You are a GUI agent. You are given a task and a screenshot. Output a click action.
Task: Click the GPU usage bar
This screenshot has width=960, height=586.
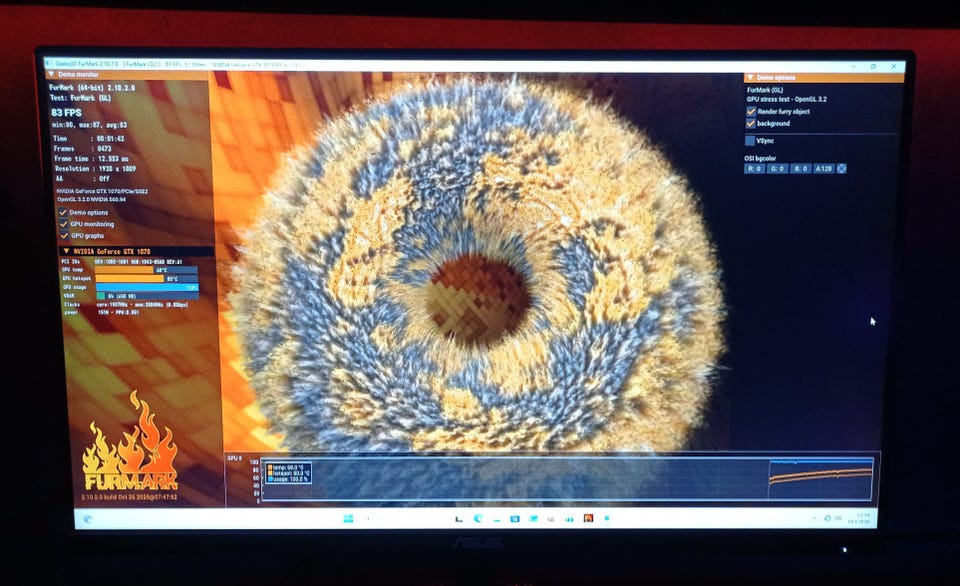146,287
